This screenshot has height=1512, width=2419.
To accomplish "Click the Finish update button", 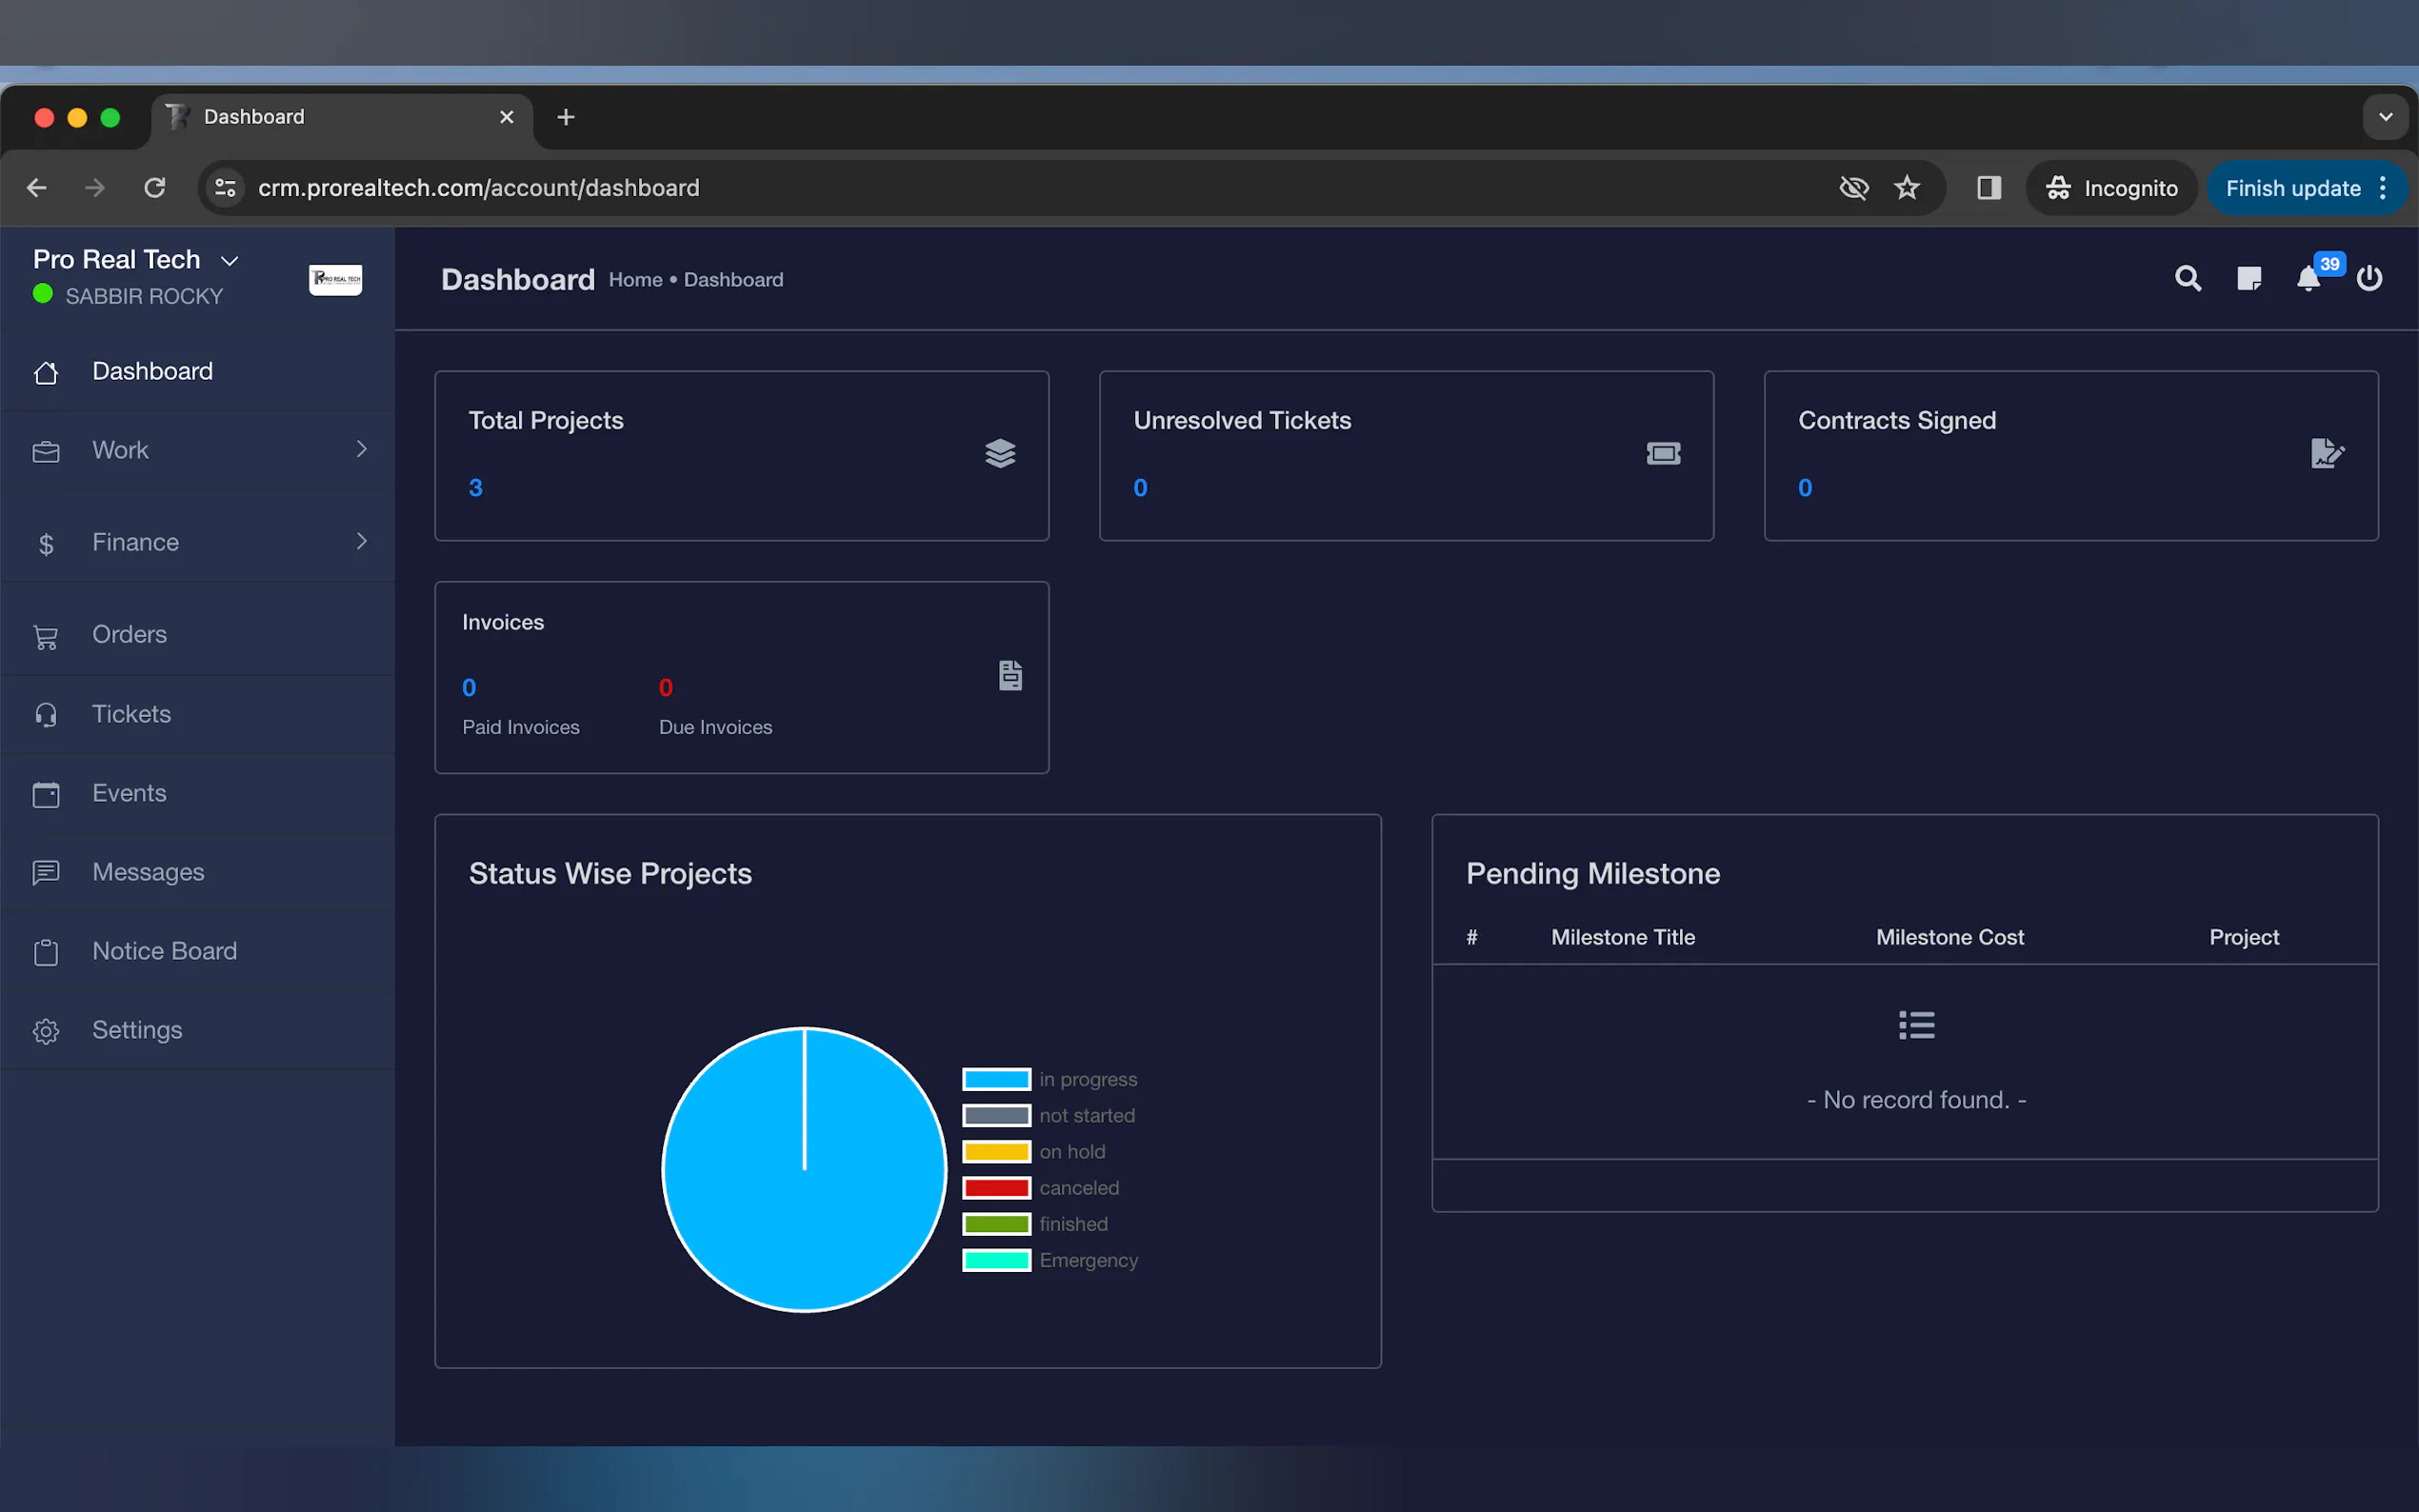I will [2292, 188].
